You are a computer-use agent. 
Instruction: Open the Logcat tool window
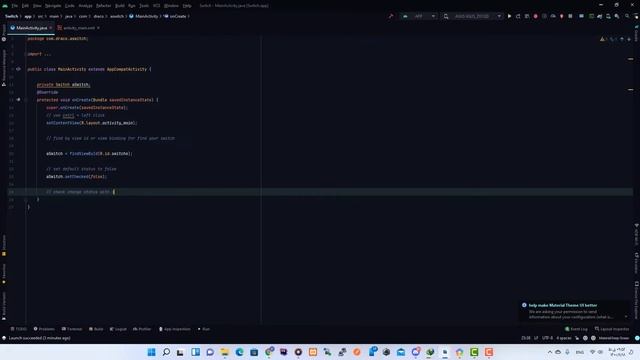coord(118,329)
